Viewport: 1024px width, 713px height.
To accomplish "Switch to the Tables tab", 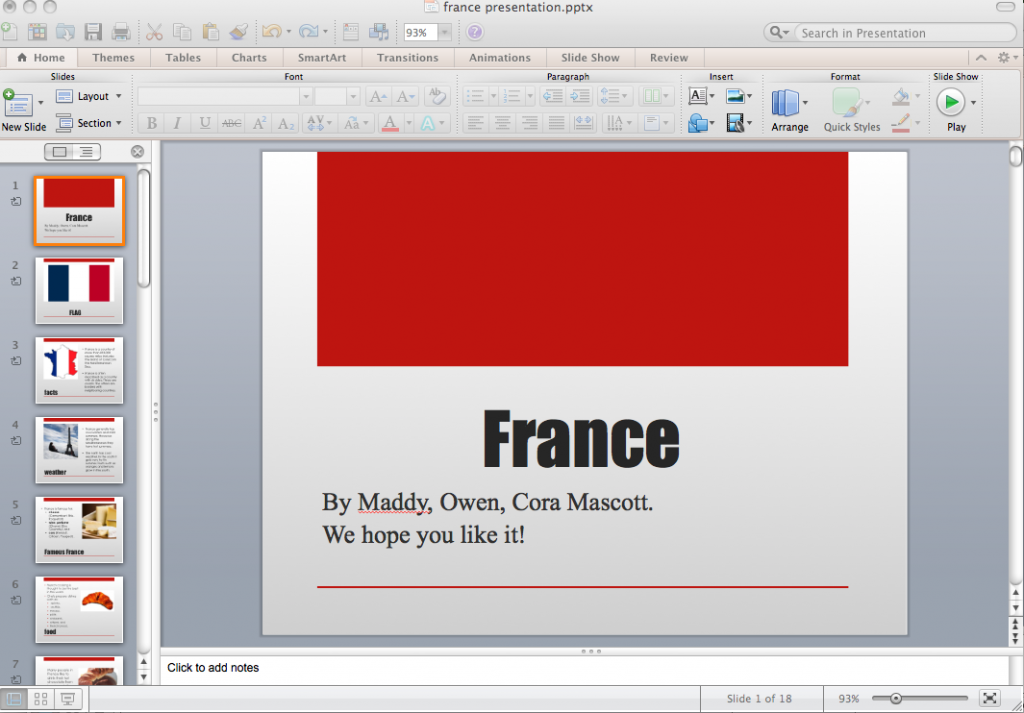I will click(183, 57).
